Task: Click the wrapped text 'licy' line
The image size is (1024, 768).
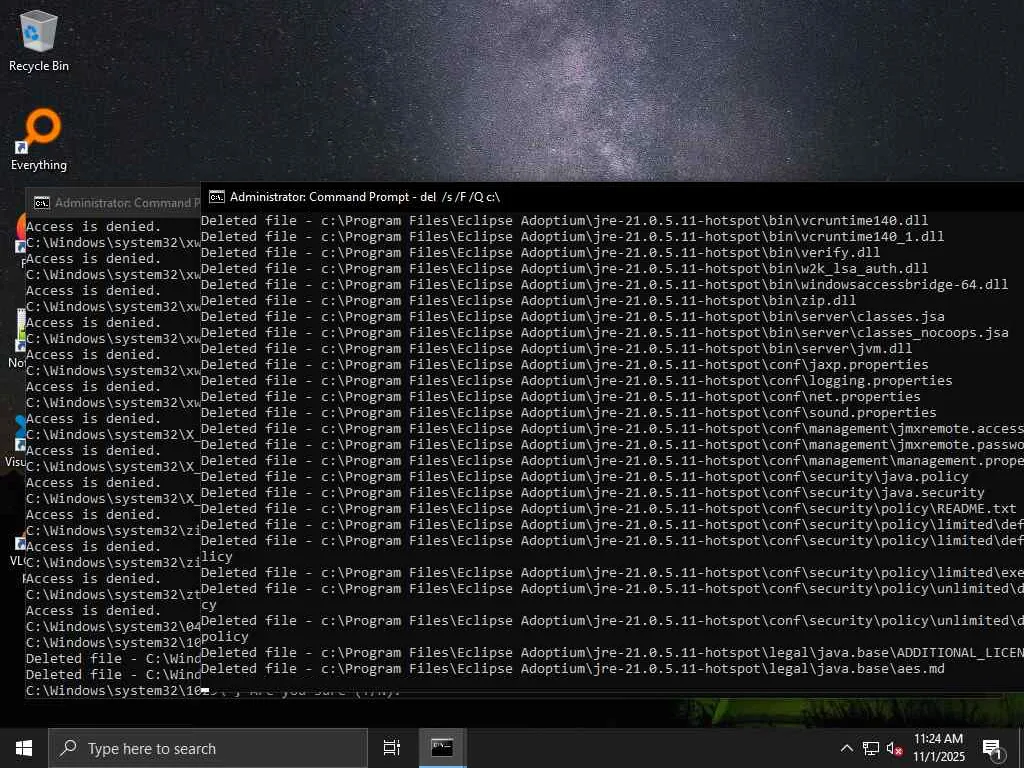Action: [x=216, y=556]
